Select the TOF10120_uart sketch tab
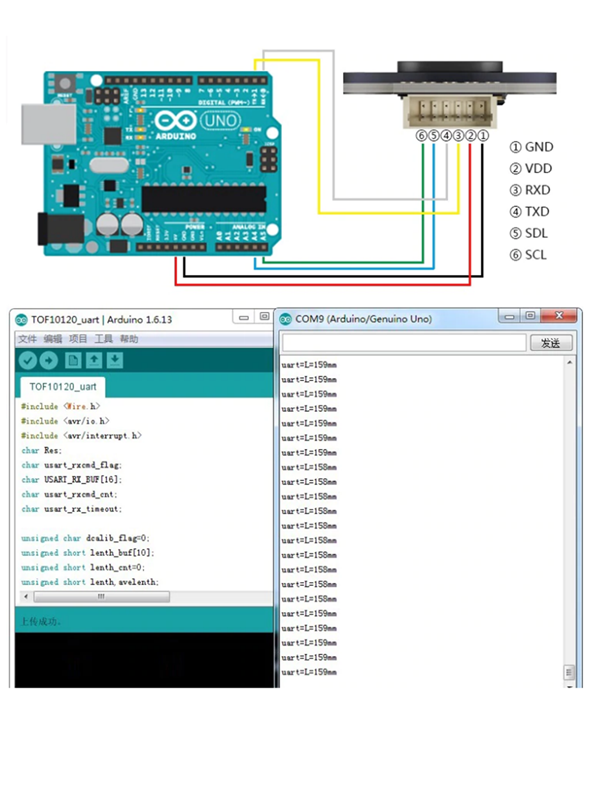Viewport: 613px width, 800px height. tap(61, 386)
